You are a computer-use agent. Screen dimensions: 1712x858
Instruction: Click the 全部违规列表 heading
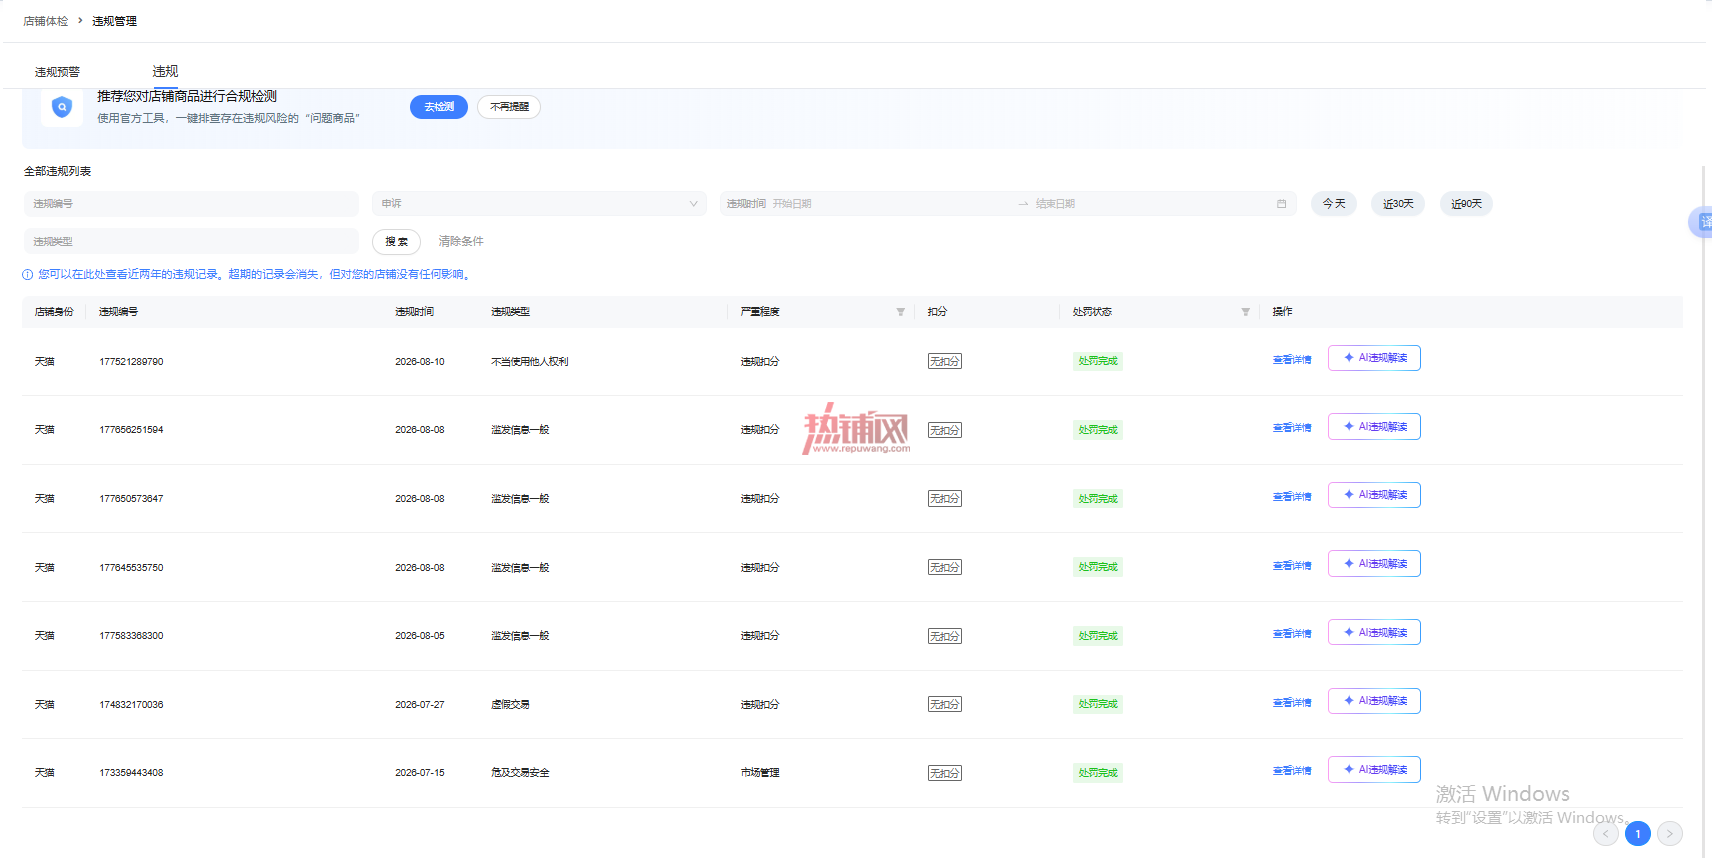coord(57,172)
